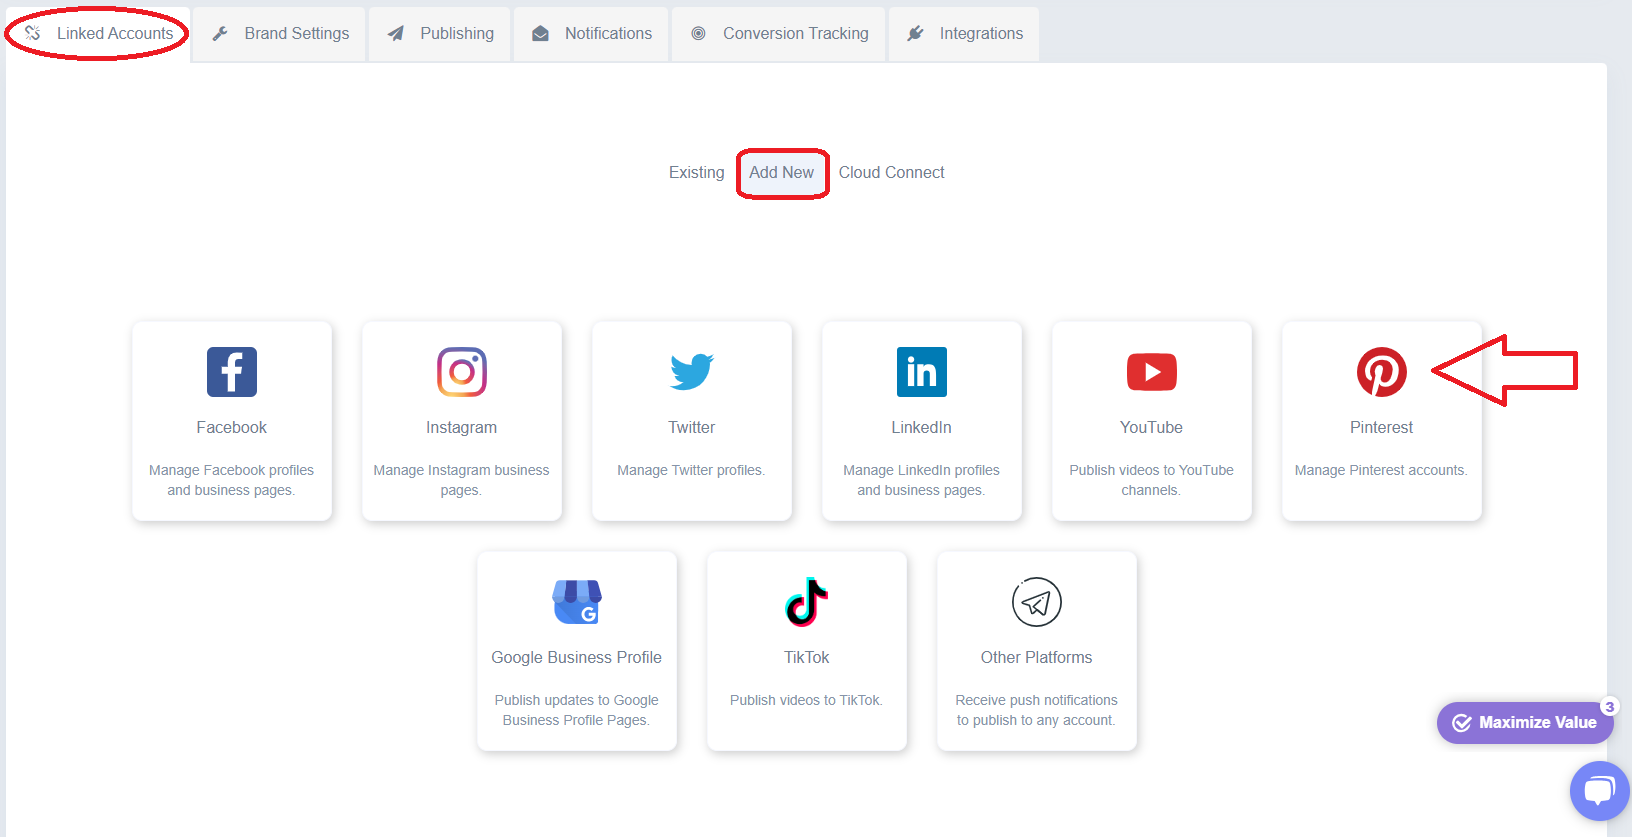The image size is (1632, 837).
Task: Choose the Twitter bird icon
Action: pos(692,372)
